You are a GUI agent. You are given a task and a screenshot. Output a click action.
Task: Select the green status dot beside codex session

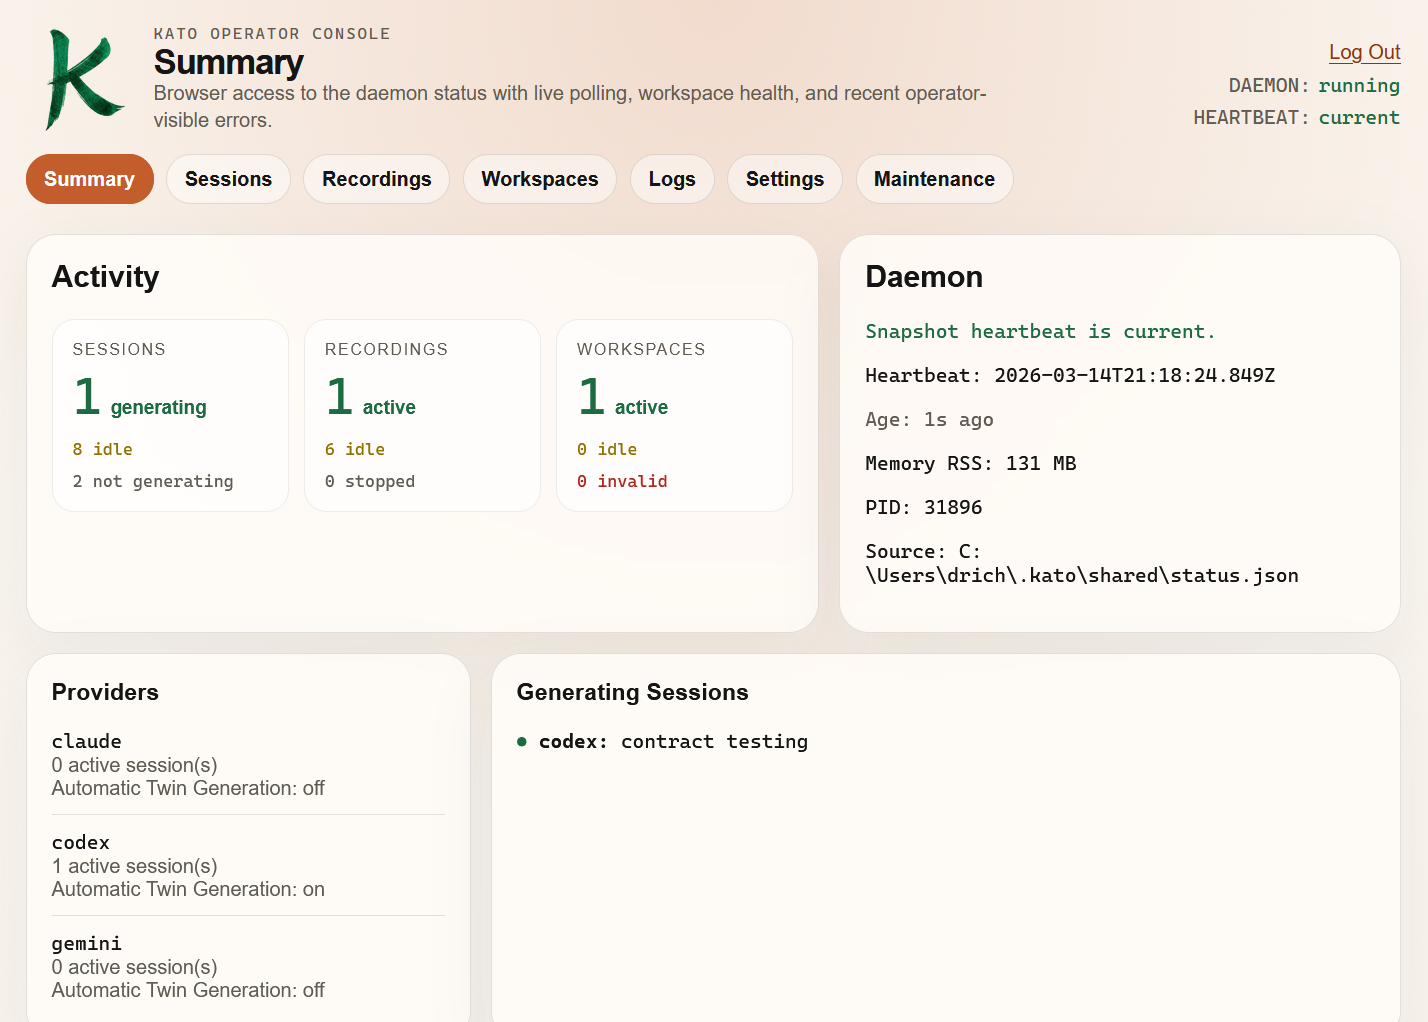[x=521, y=742]
